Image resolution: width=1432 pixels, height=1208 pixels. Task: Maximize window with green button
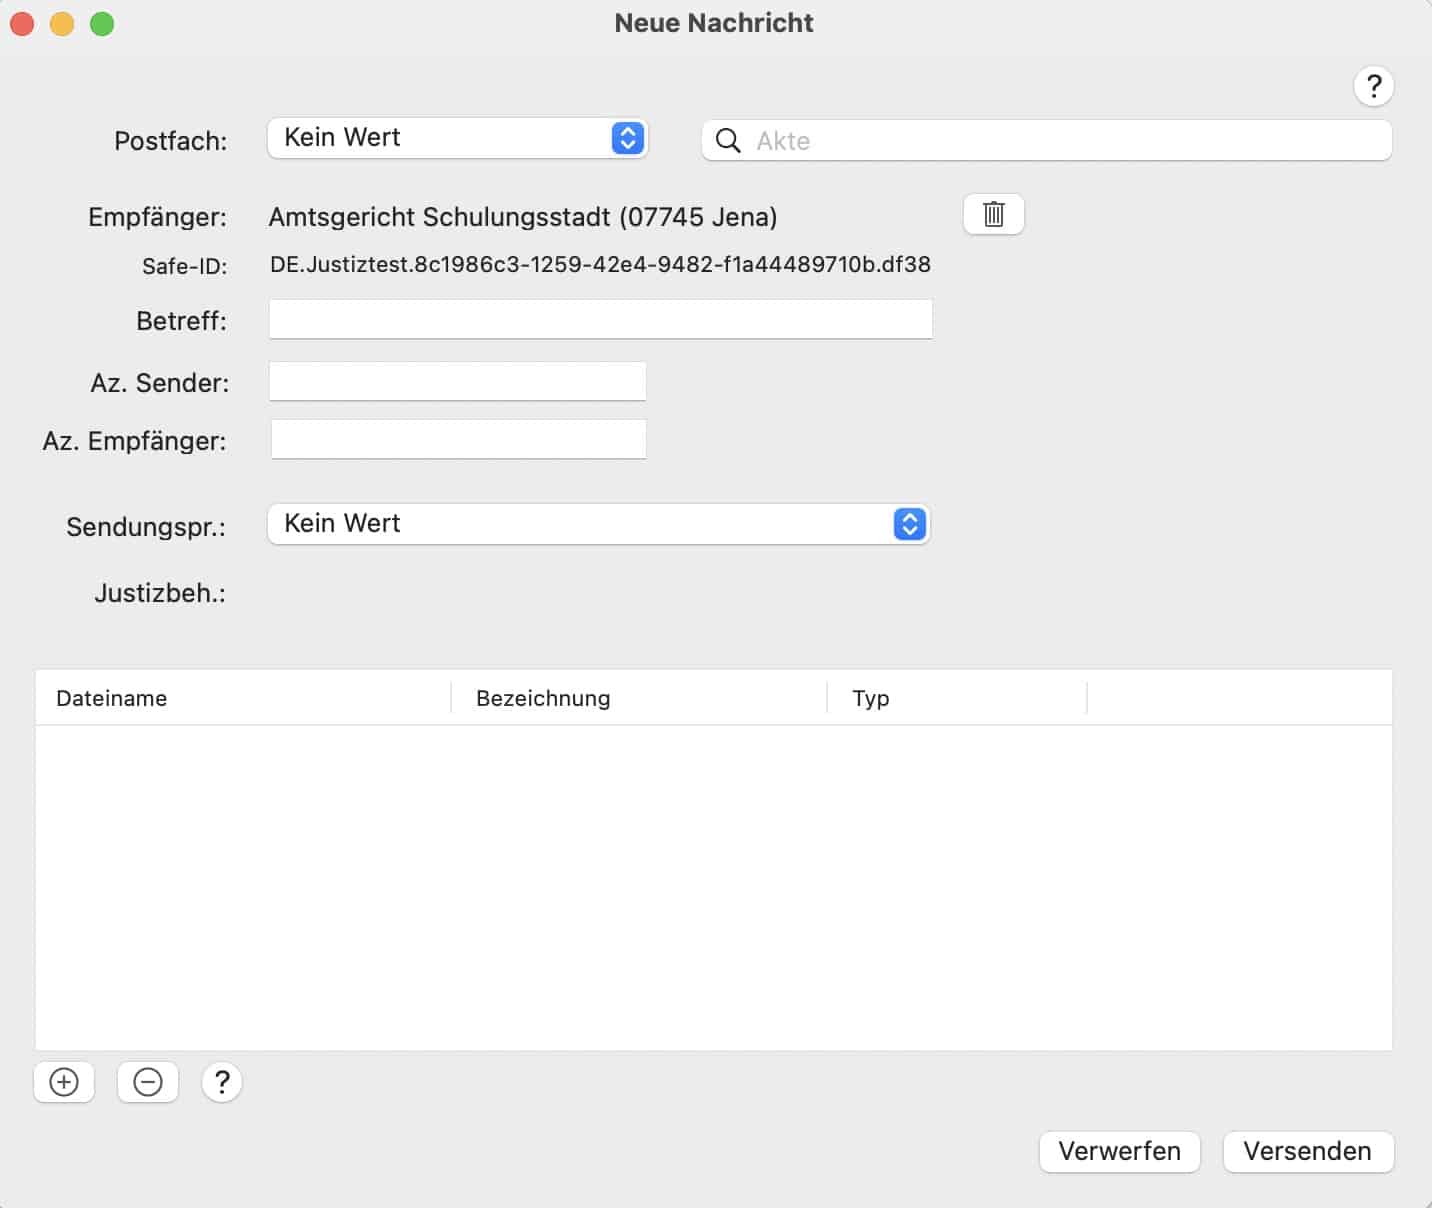[x=102, y=24]
